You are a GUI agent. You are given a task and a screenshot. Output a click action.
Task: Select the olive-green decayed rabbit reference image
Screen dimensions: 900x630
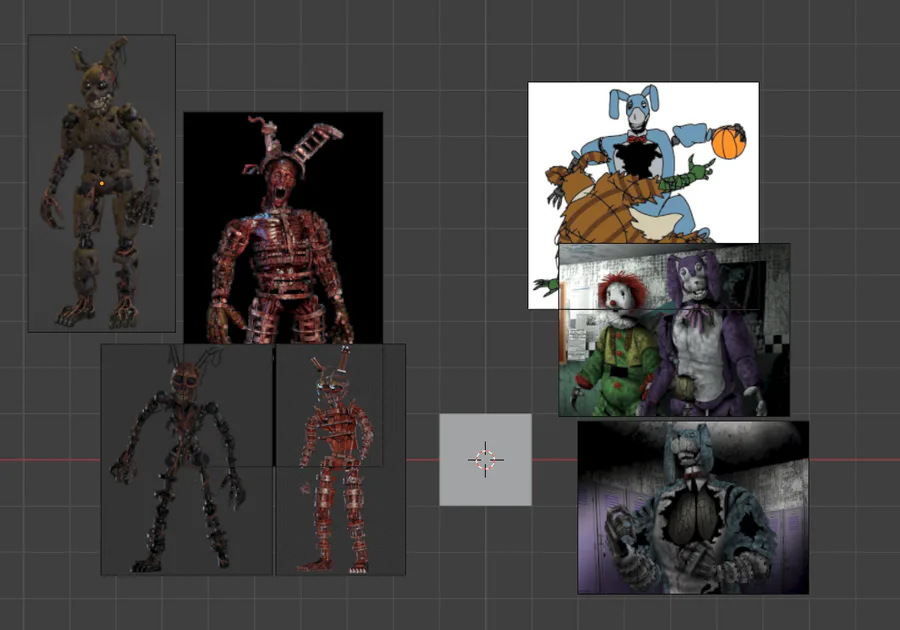tap(102, 183)
